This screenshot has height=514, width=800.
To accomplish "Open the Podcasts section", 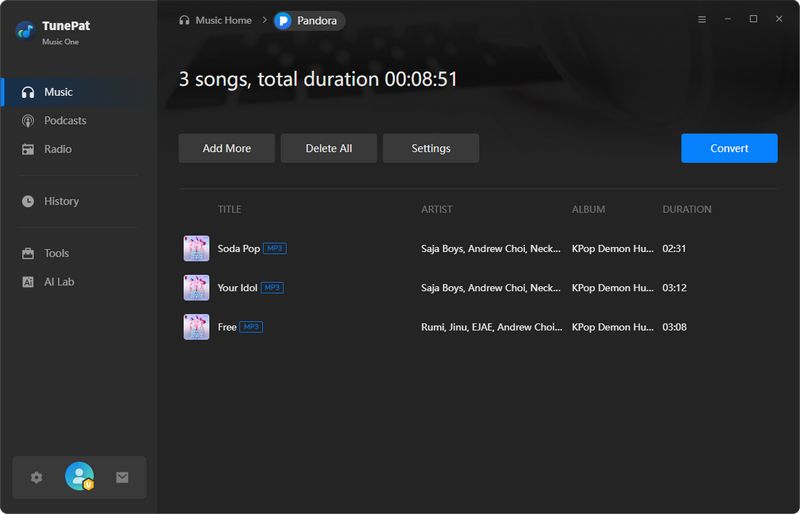I will tap(65, 121).
